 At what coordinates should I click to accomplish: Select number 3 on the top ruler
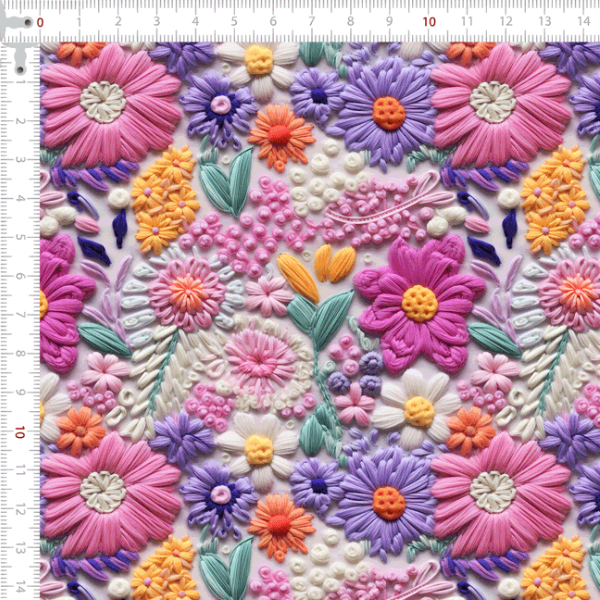[157, 21]
